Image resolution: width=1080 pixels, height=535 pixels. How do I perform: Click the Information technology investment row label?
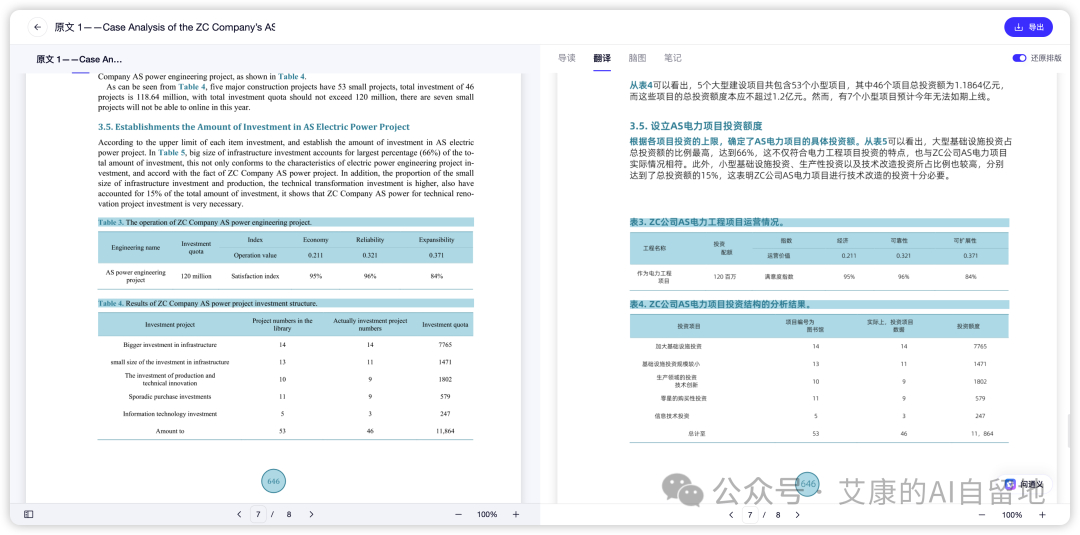(170, 414)
